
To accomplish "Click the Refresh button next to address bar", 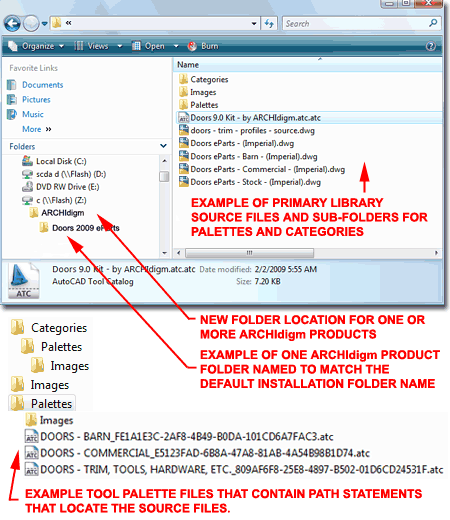I will click(269, 24).
